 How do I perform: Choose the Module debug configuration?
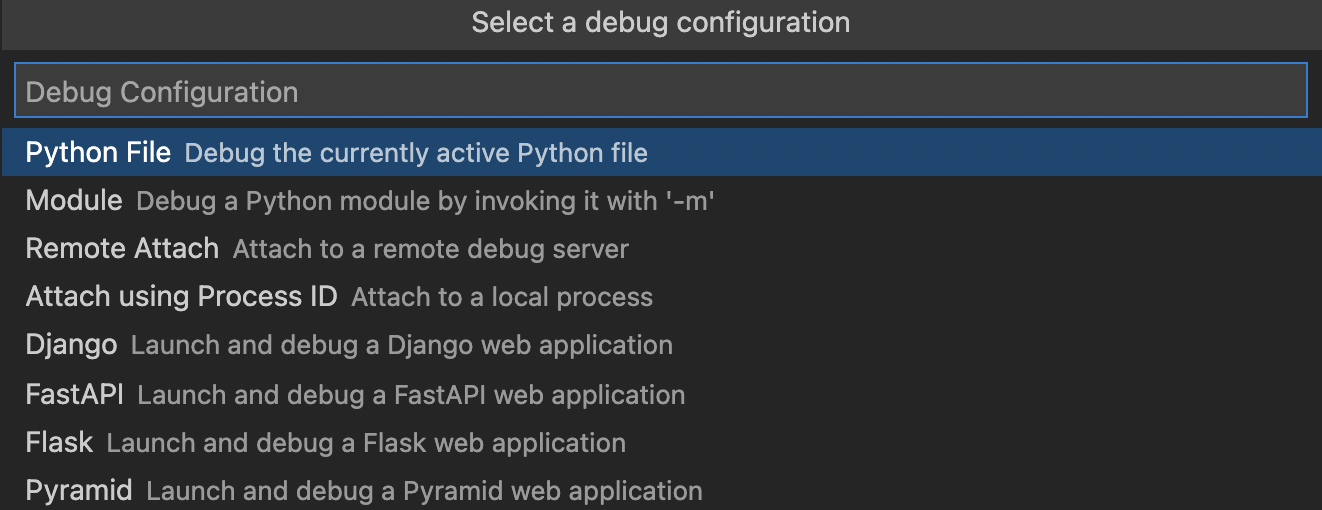pos(661,200)
